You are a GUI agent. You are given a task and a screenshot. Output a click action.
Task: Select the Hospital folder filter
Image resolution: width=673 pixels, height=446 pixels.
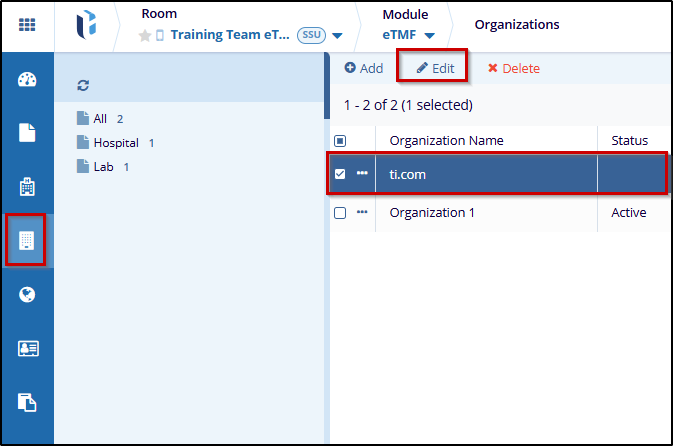coord(115,143)
